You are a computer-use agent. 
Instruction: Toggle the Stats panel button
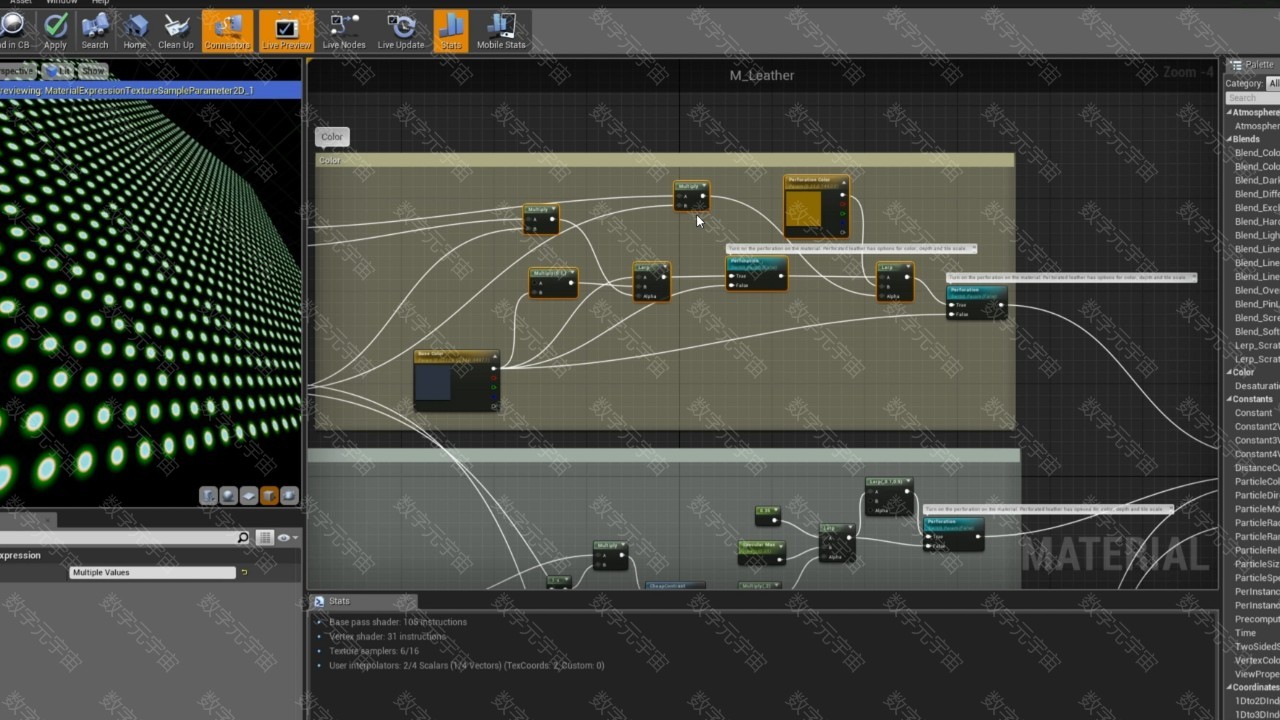coord(451,30)
